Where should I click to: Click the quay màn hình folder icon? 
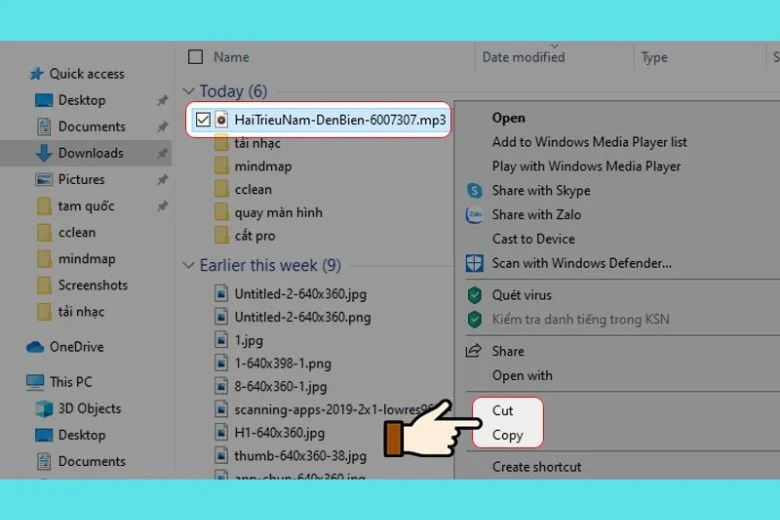(221, 212)
